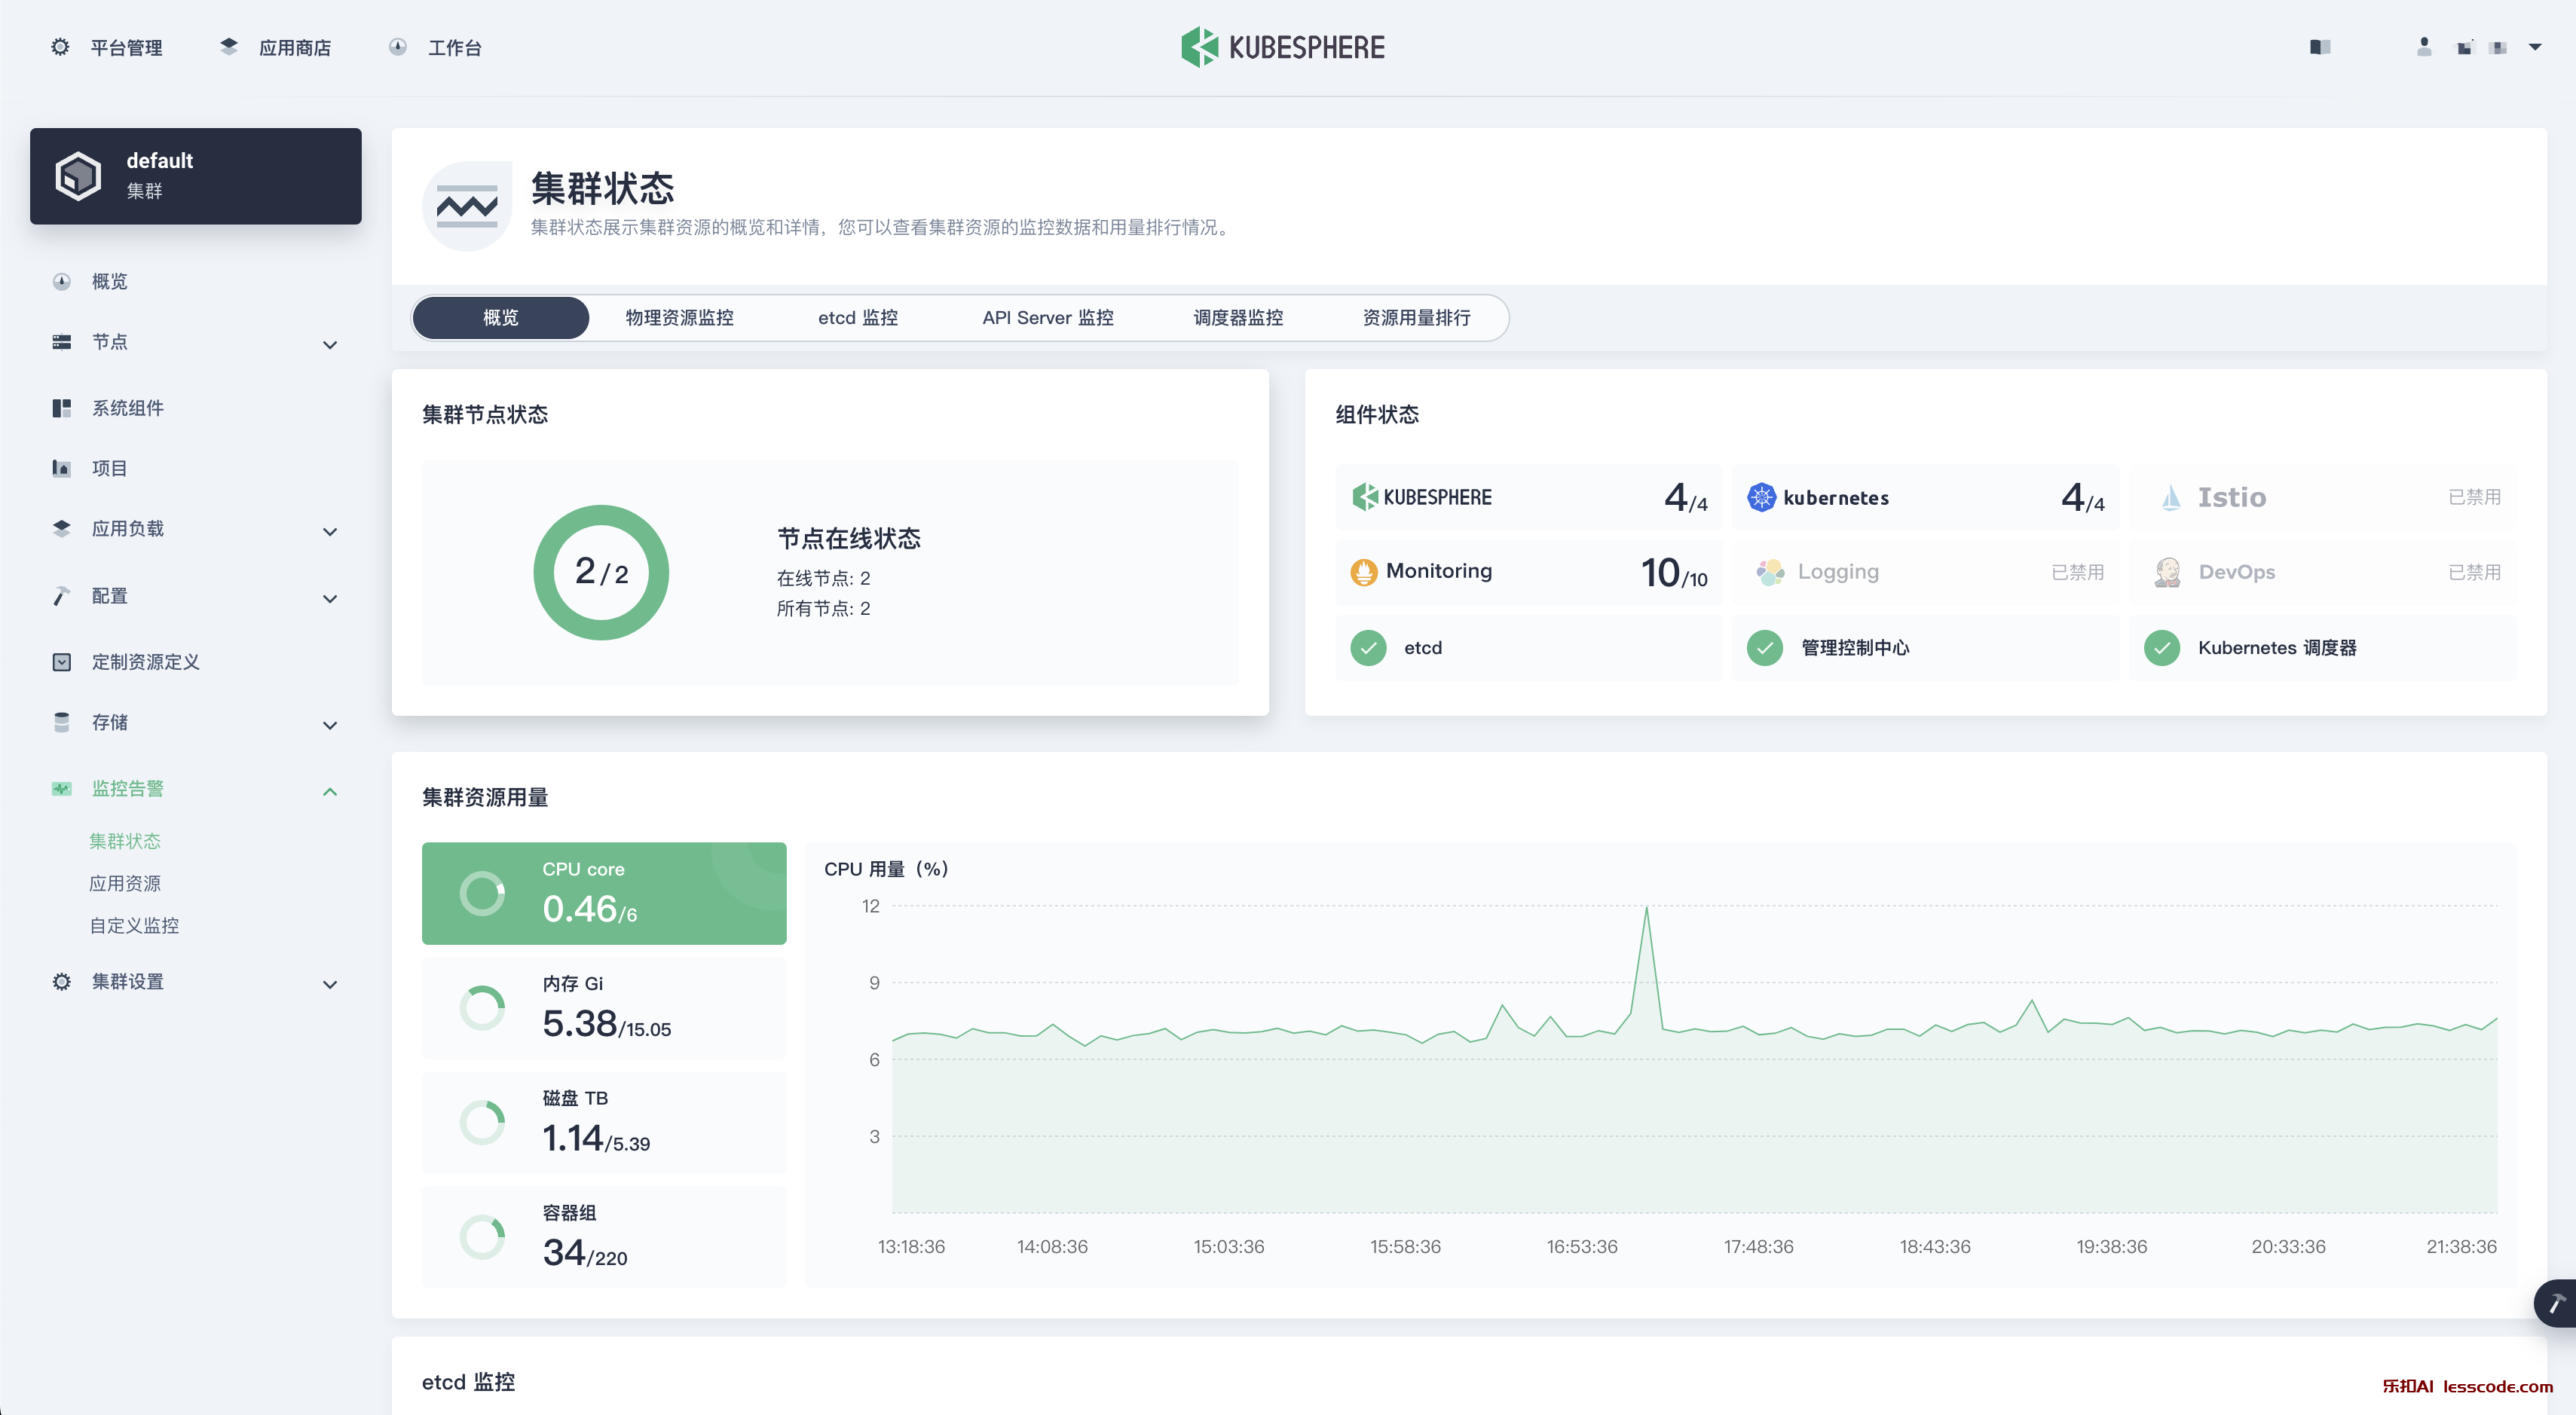
Task: Click the default cluster cube icon
Action: tap(78, 176)
